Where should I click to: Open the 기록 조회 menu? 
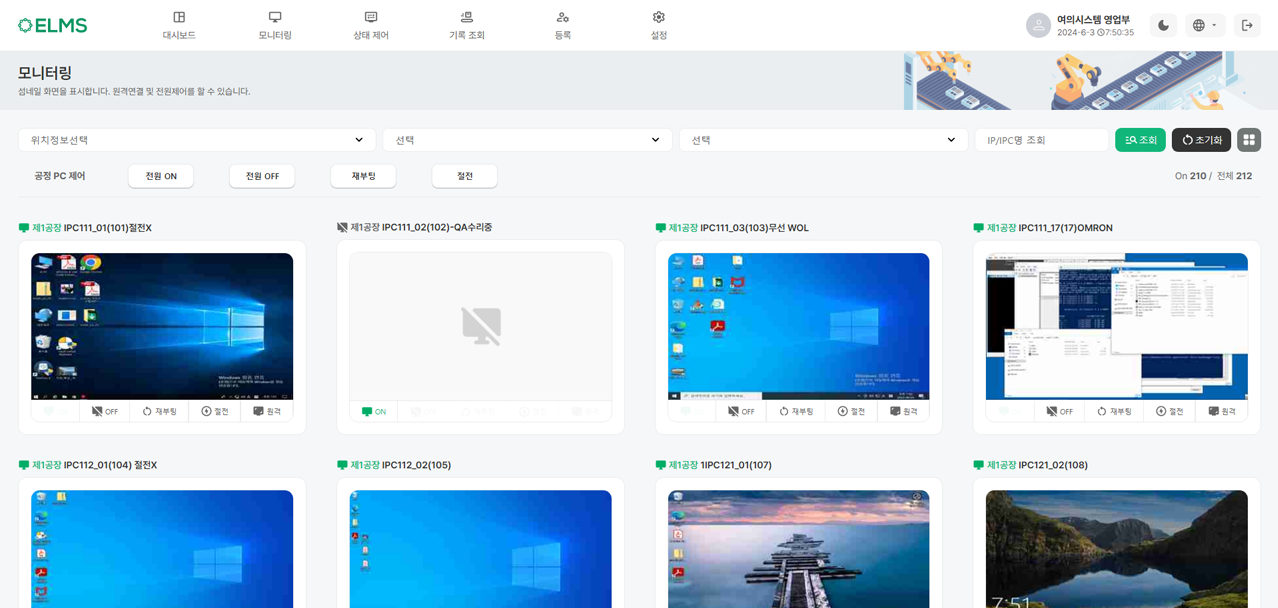pyautogui.click(x=467, y=26)
